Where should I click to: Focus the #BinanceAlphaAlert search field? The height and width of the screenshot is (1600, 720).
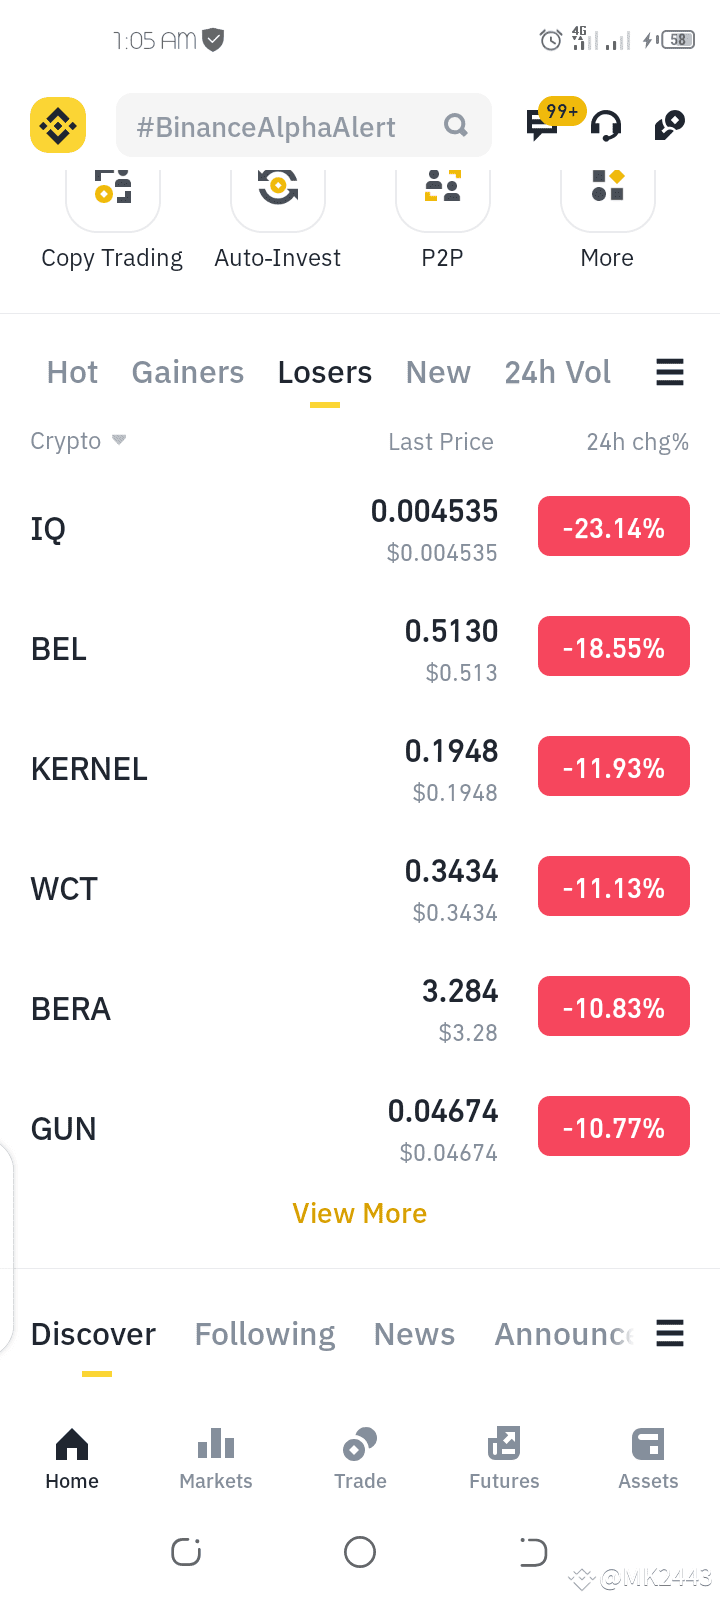304,125
